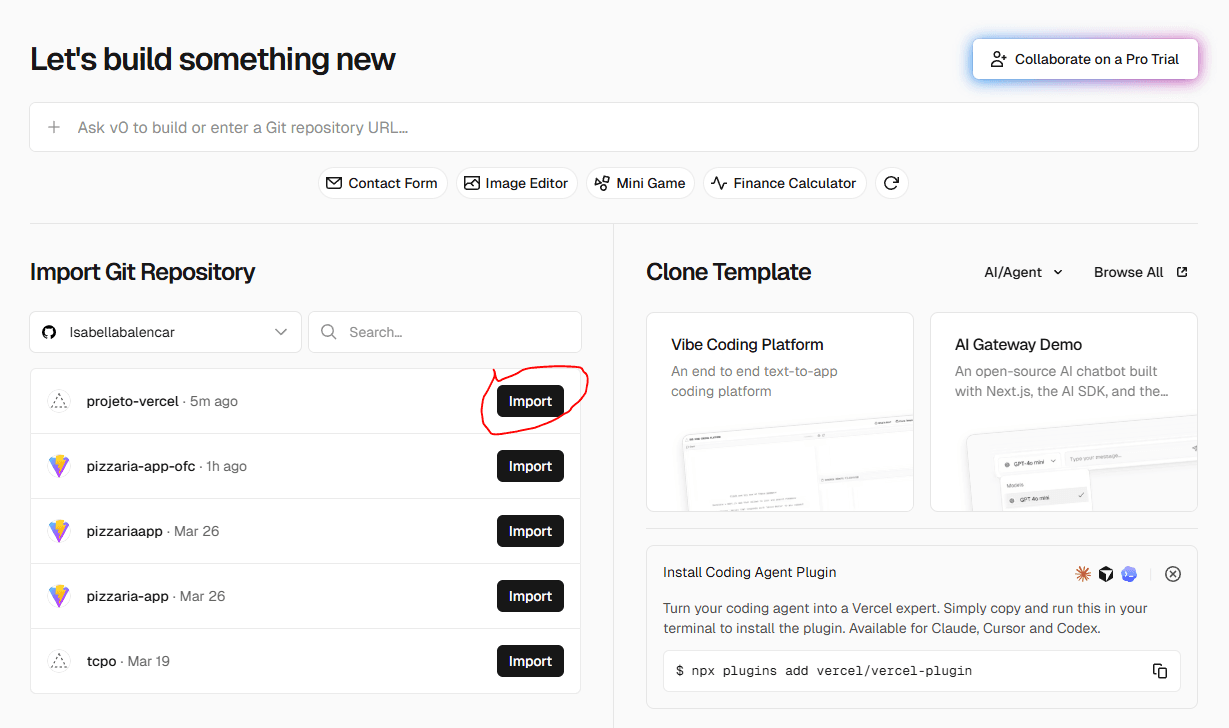The image size is (1229, 728).
Task: Click the plus icon in prompt box
Action: pyautogui.click(x=55, y=127)
